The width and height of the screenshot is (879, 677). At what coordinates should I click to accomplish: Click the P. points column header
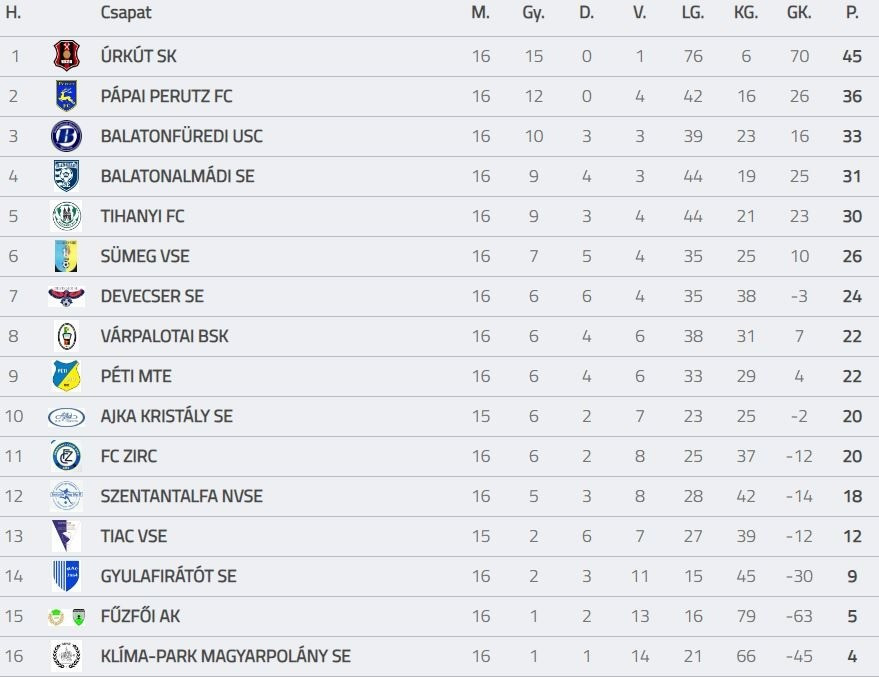[x=852, y=13]
